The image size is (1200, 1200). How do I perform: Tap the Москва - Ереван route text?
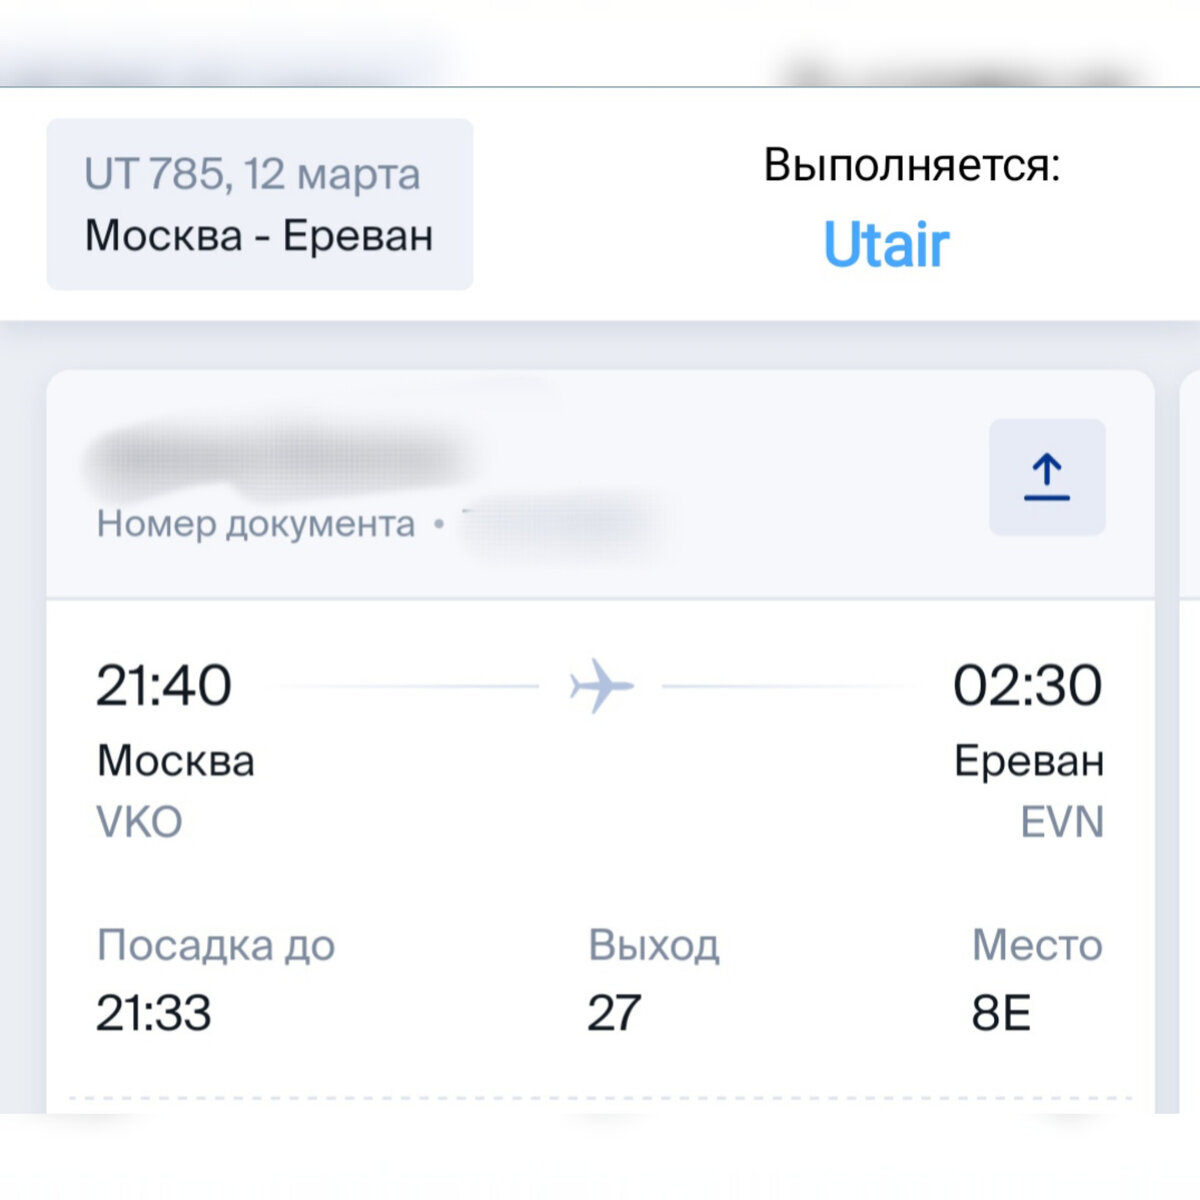click(x=259, y=236)
